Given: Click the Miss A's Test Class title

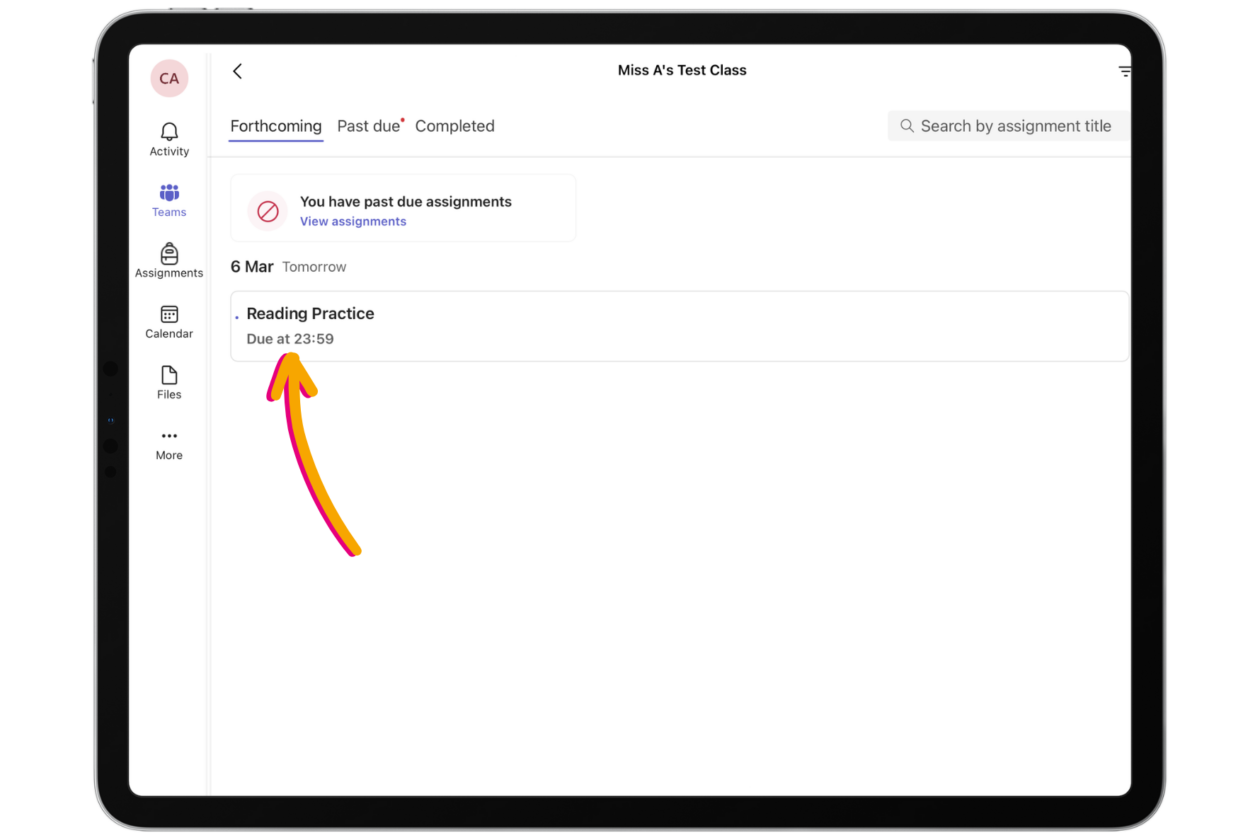Looking at the screenshot, I should click(682, 71).
